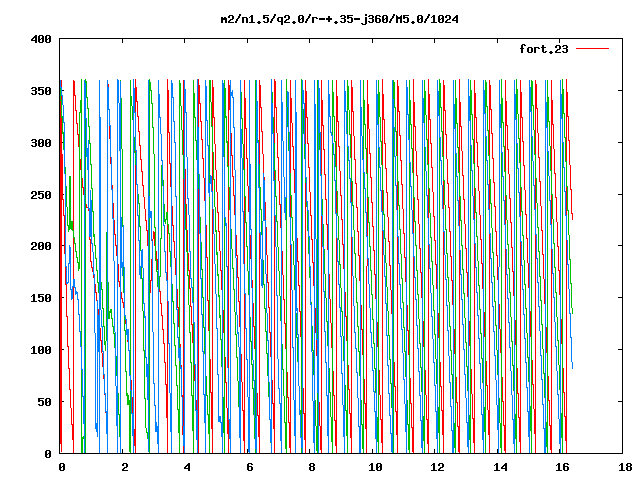The image size is (640, 480).
Task: Click y-axis label 100
Action: [41, 350]
